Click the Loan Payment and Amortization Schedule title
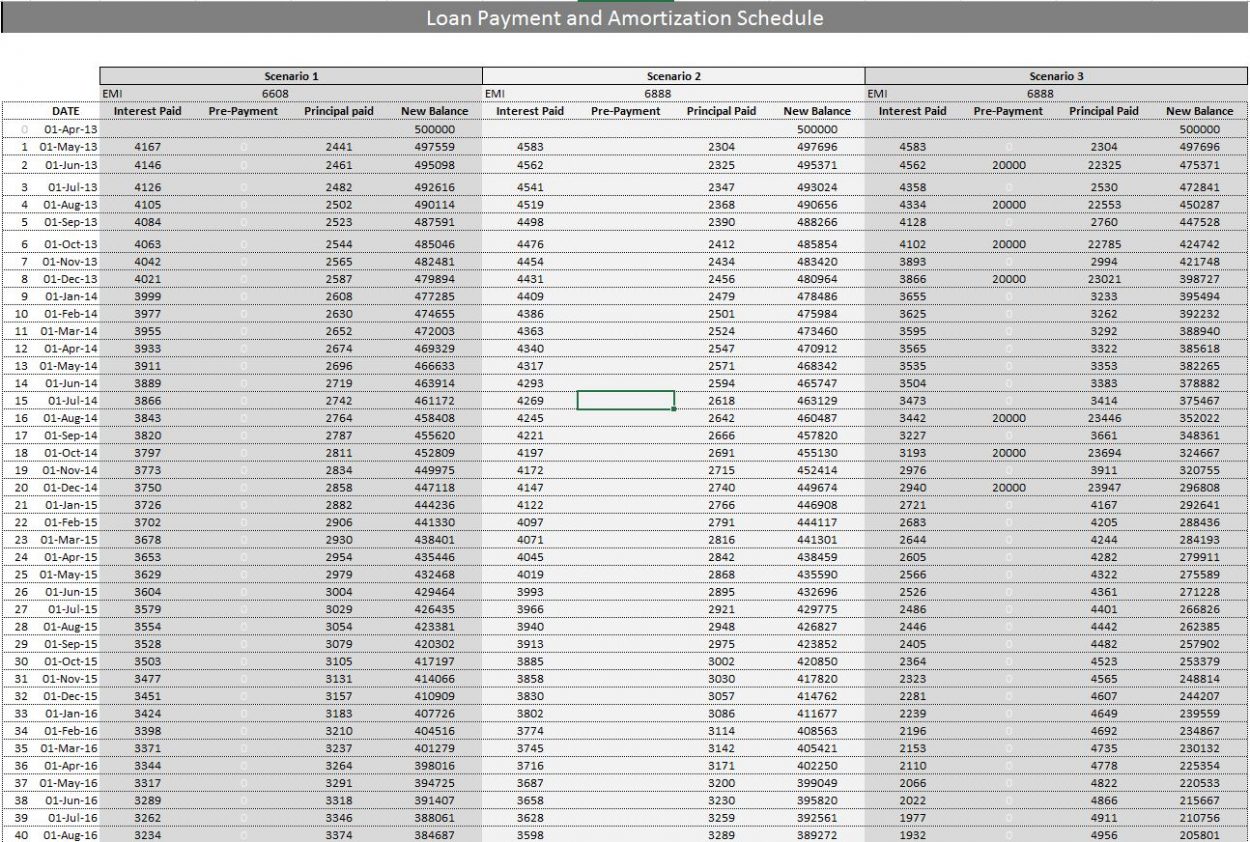 click(625, 18)
